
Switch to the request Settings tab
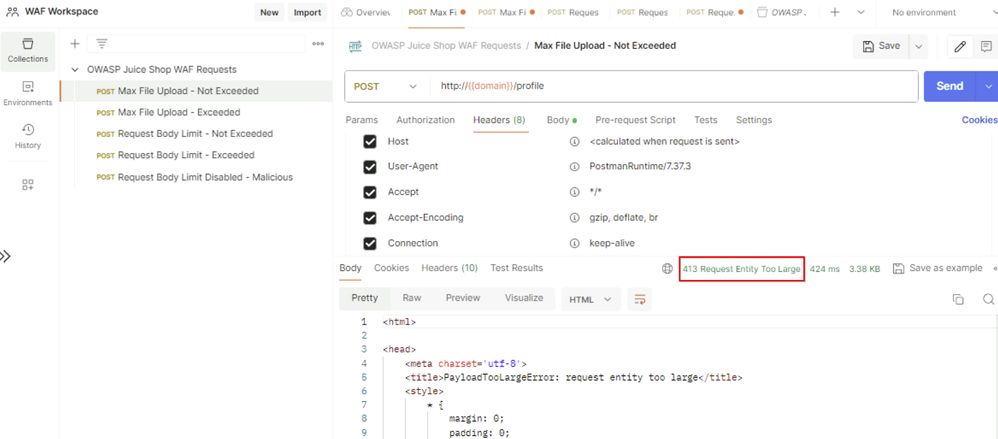(754, 120)
